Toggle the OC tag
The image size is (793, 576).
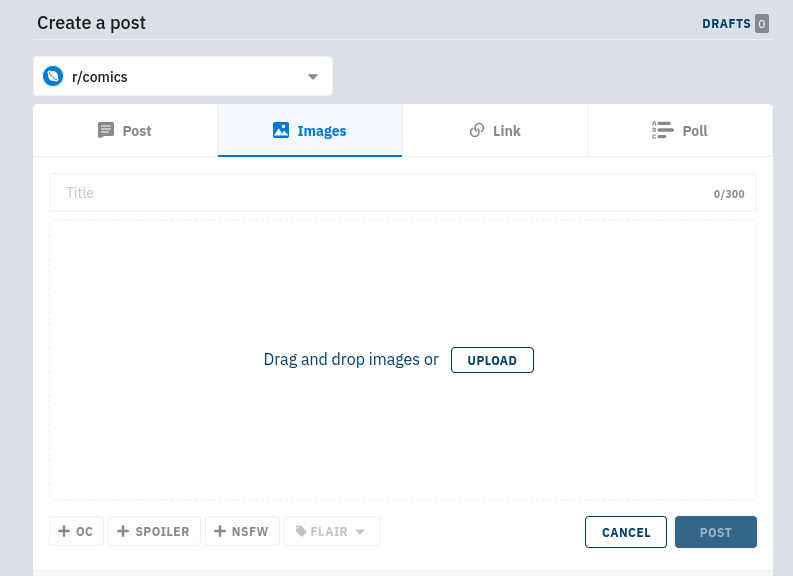pos(76,531)
